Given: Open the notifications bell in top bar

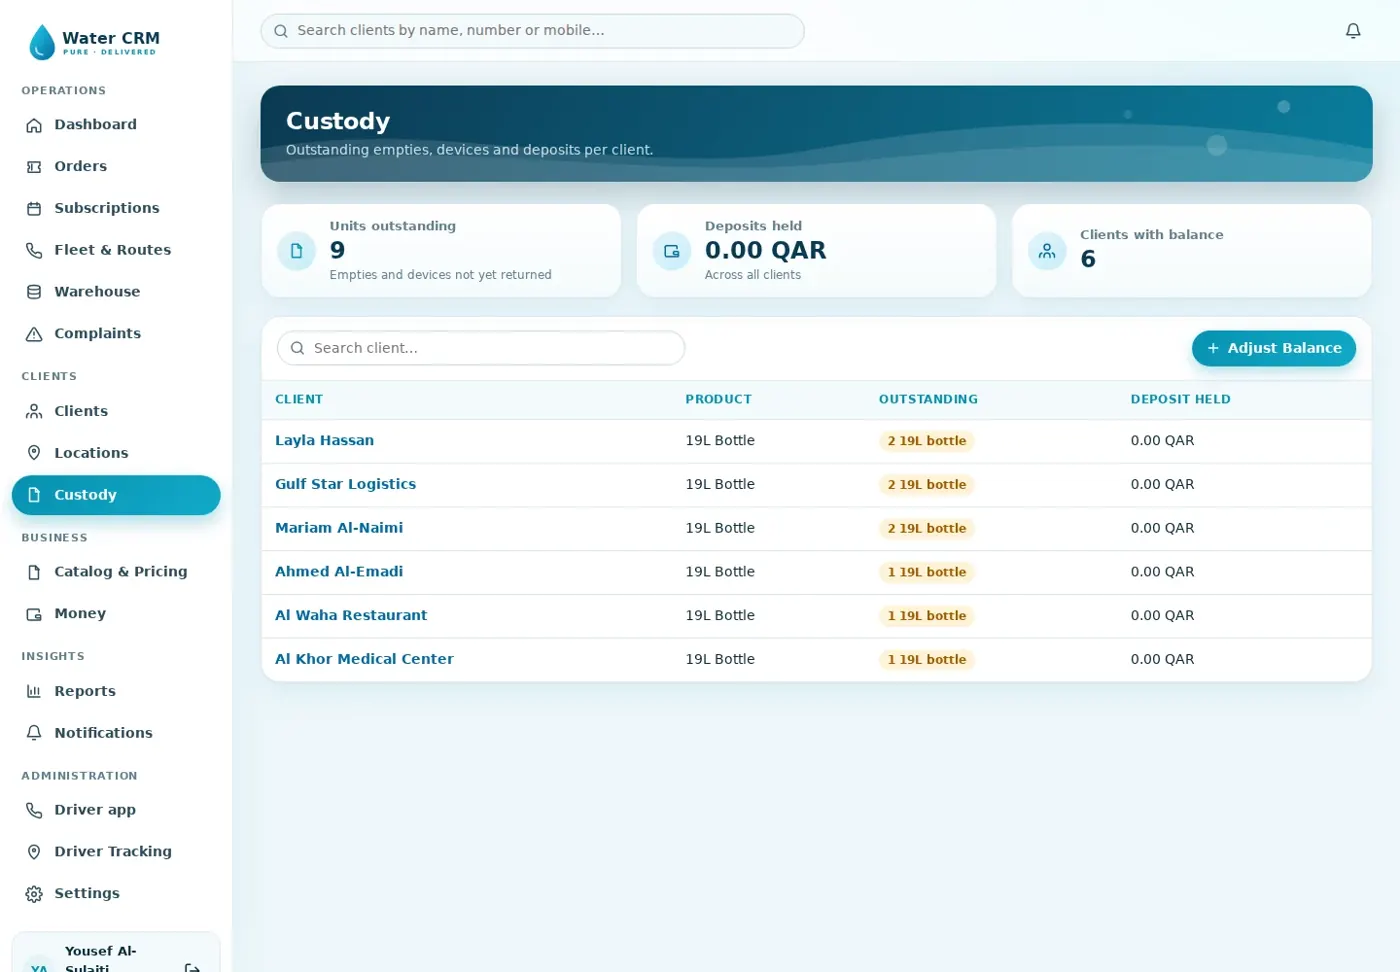Looking at the screenshot, I should [x=1353, y=31].
